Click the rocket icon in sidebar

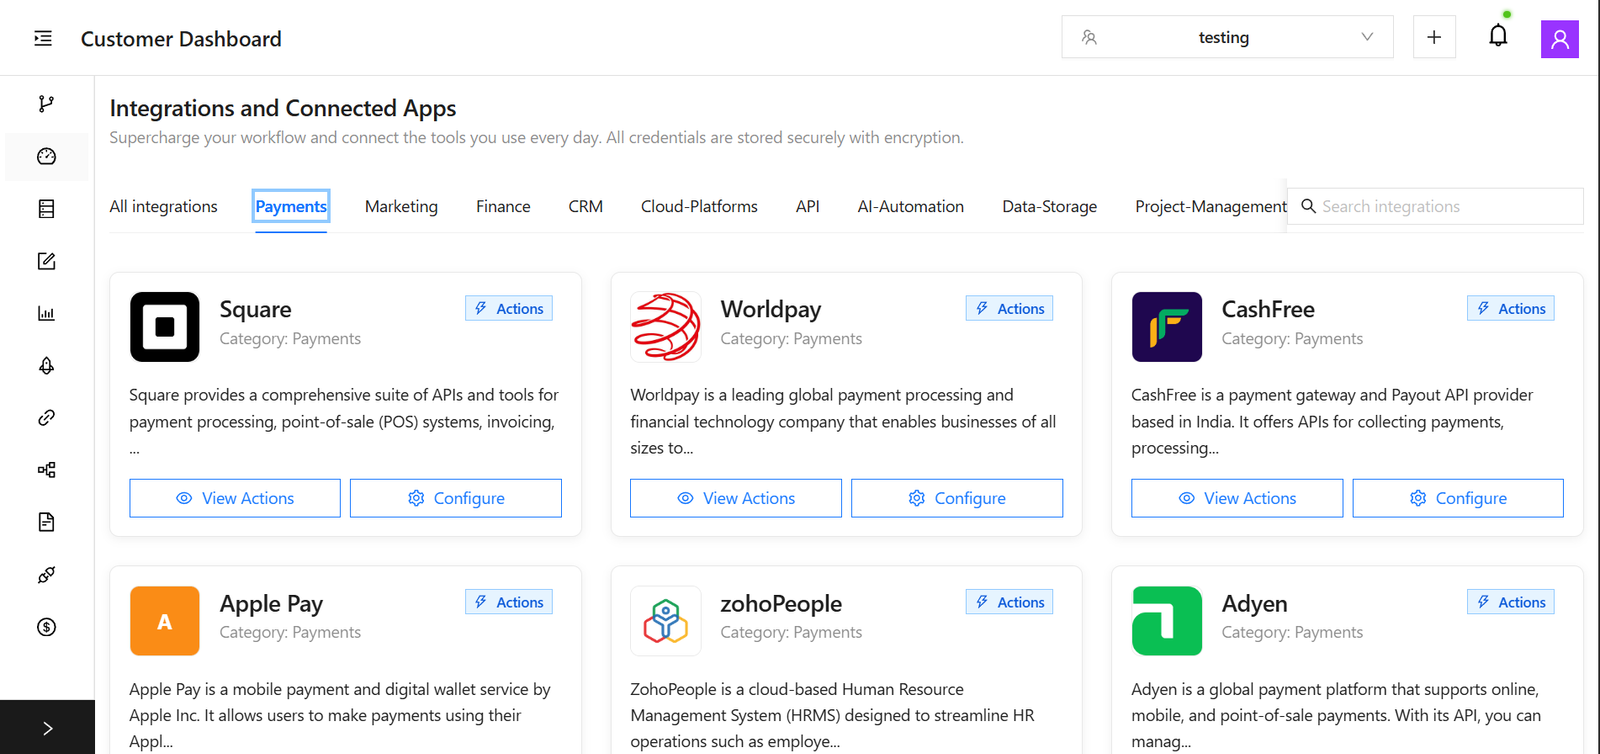tap(46, 366)
